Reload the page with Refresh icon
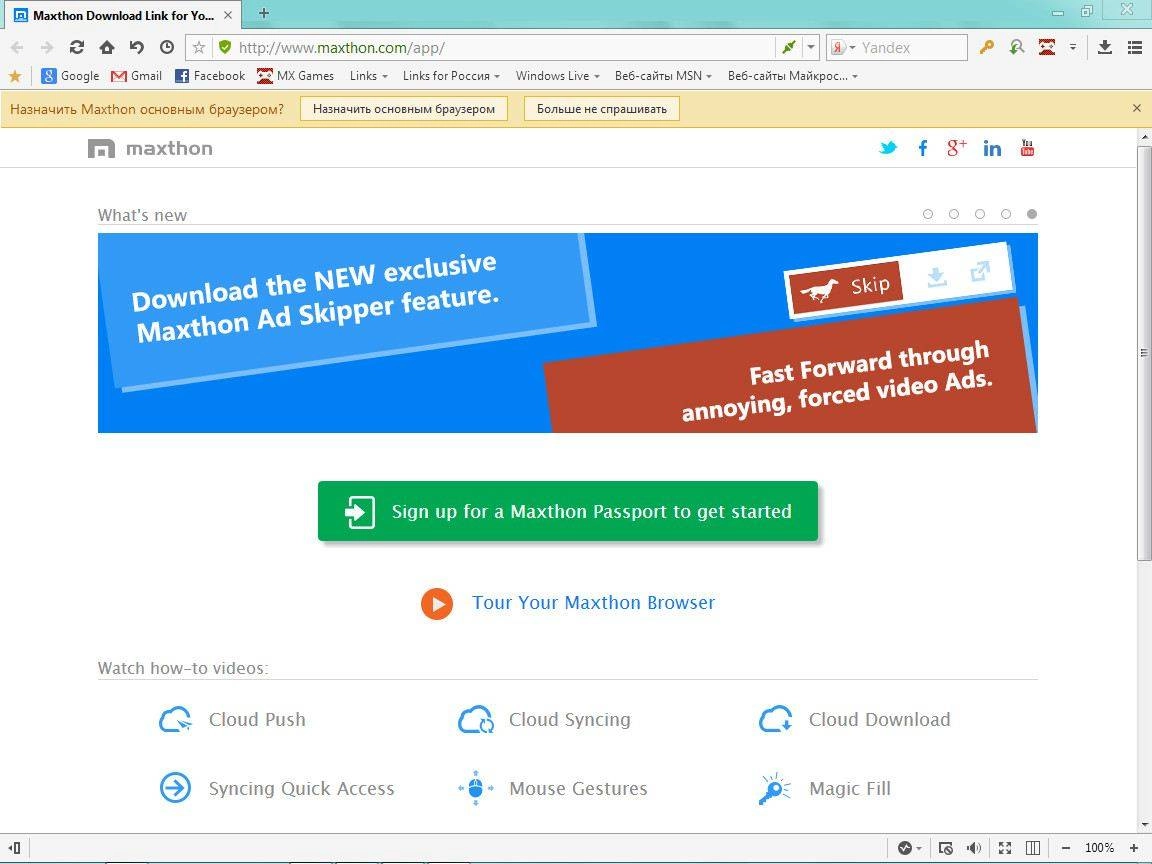 point(76,48)
